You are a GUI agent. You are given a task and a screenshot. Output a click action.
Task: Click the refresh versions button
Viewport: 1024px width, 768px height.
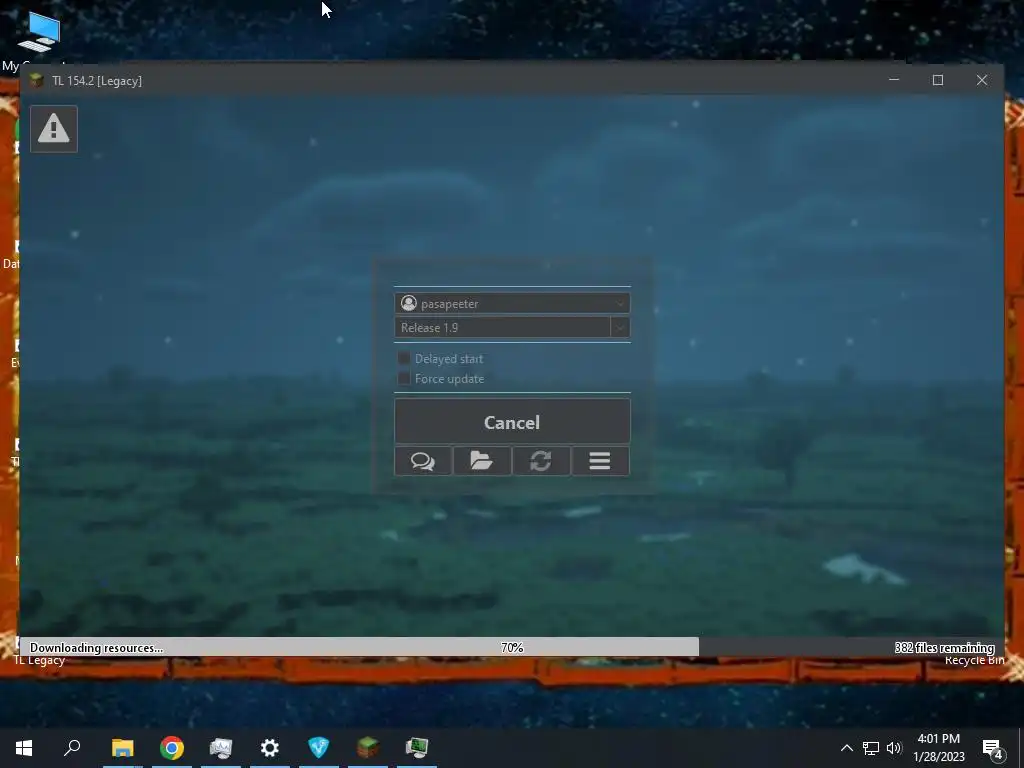coord(541,461)
